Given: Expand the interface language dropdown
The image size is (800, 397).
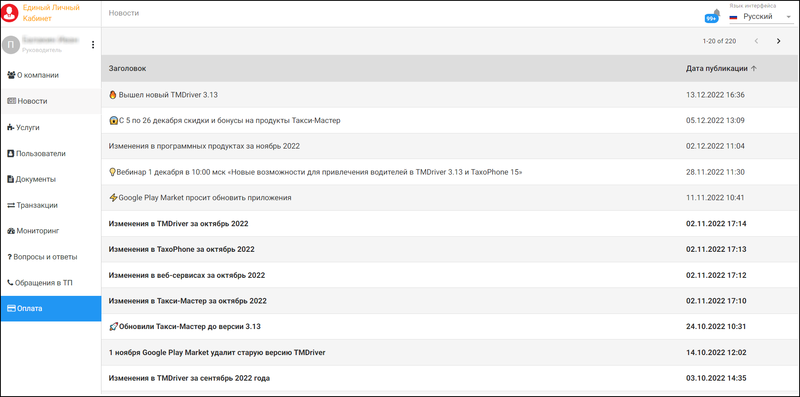Looking at the screenshot, I should pyautogui.click(x=761, y=17).
